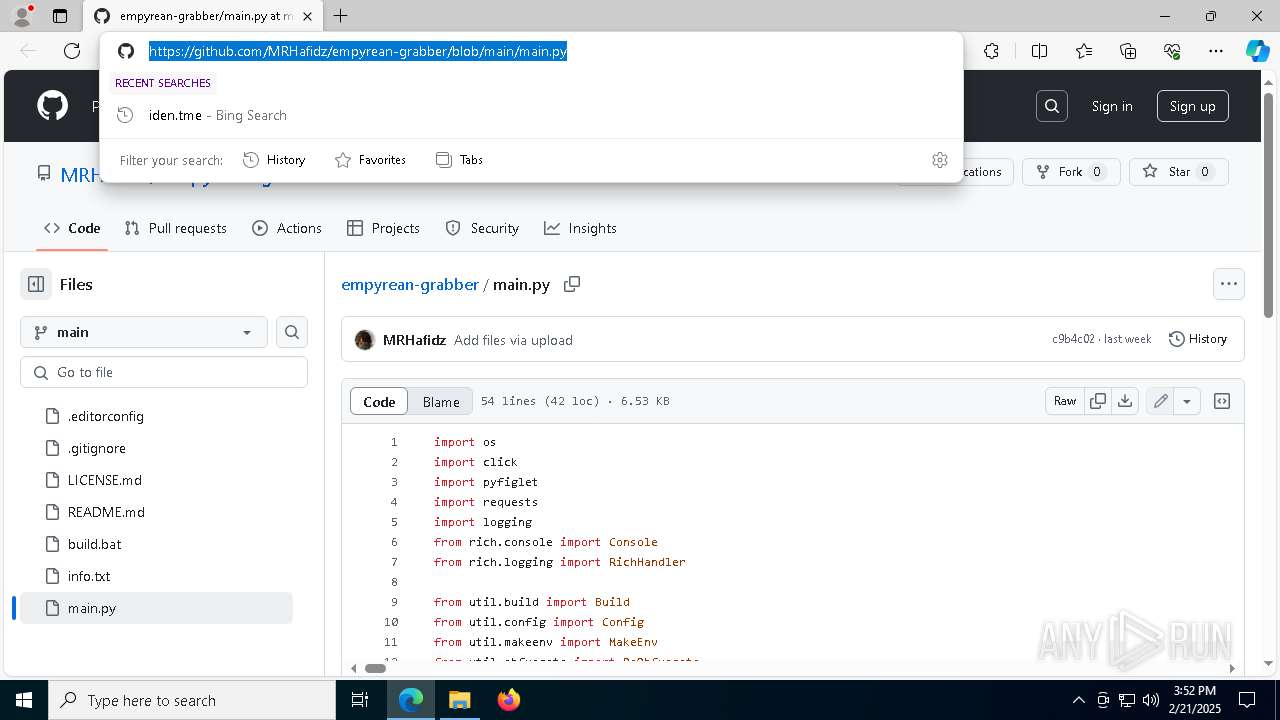Click the Sign in link
The height and width of the screenshot is (720, 1280).
1112,106
